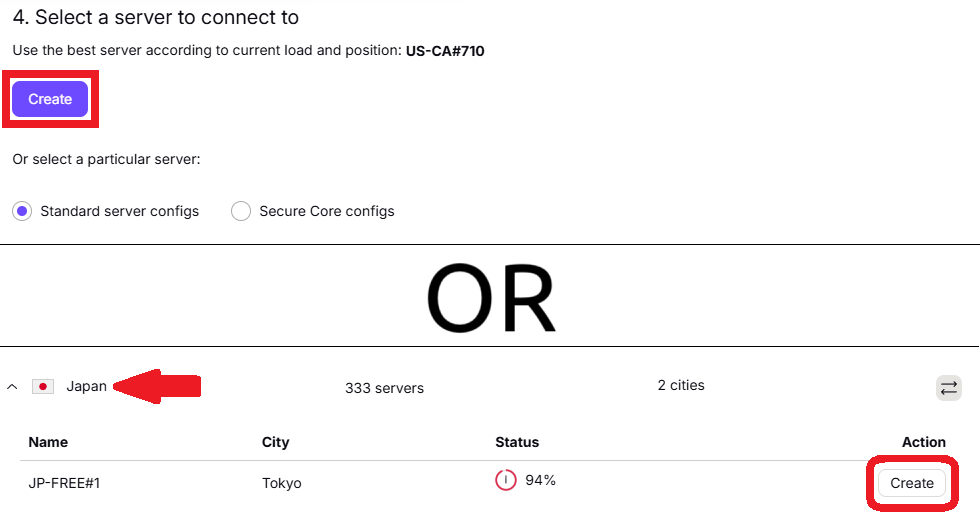Click Create for JP-FREE#1 server

(x=911, y=483)
